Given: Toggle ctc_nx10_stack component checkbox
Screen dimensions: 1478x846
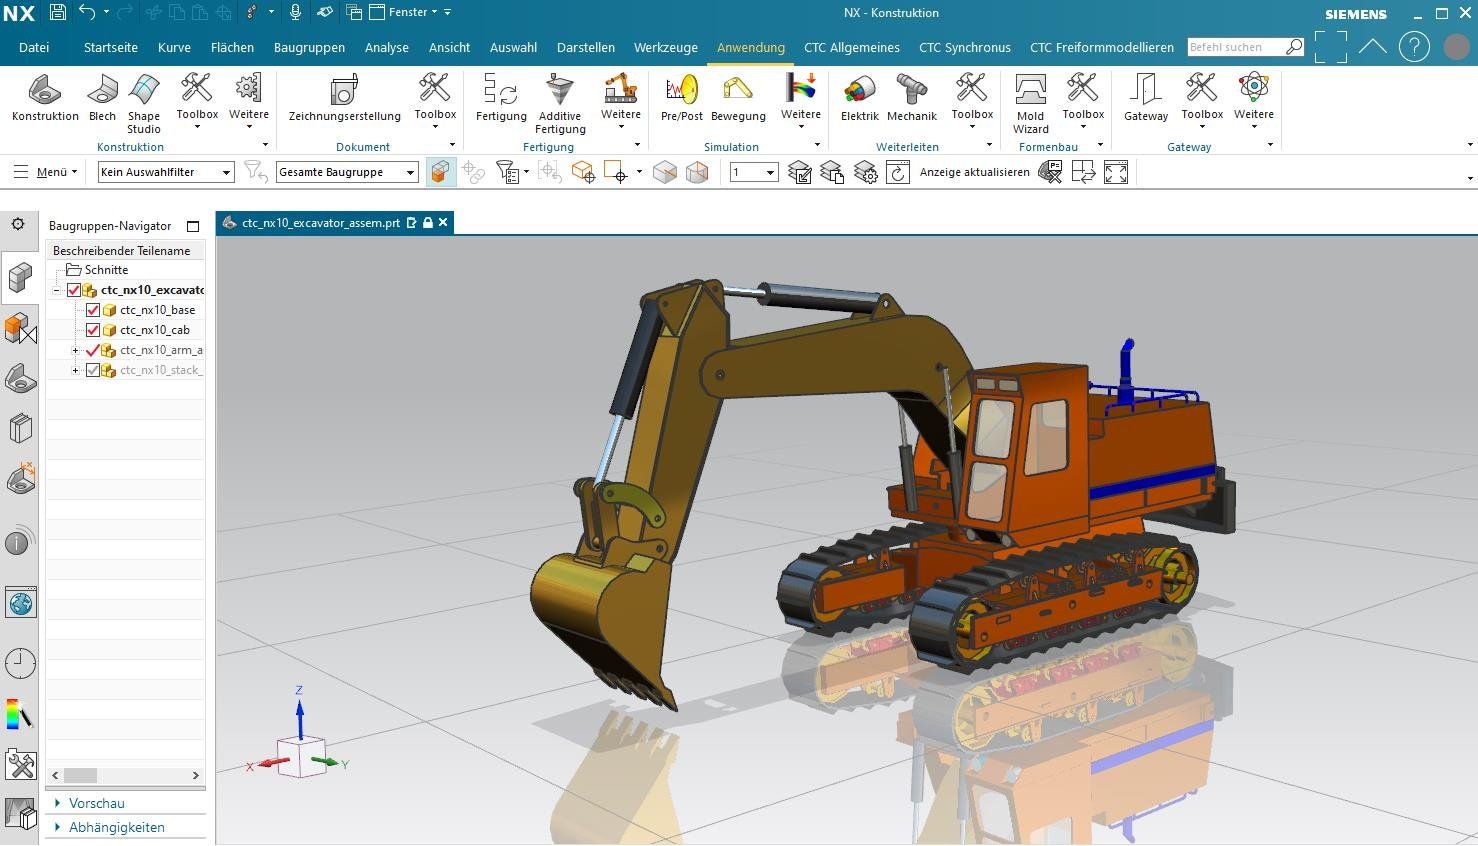Looking at the screenshot, I should (93, 370).
